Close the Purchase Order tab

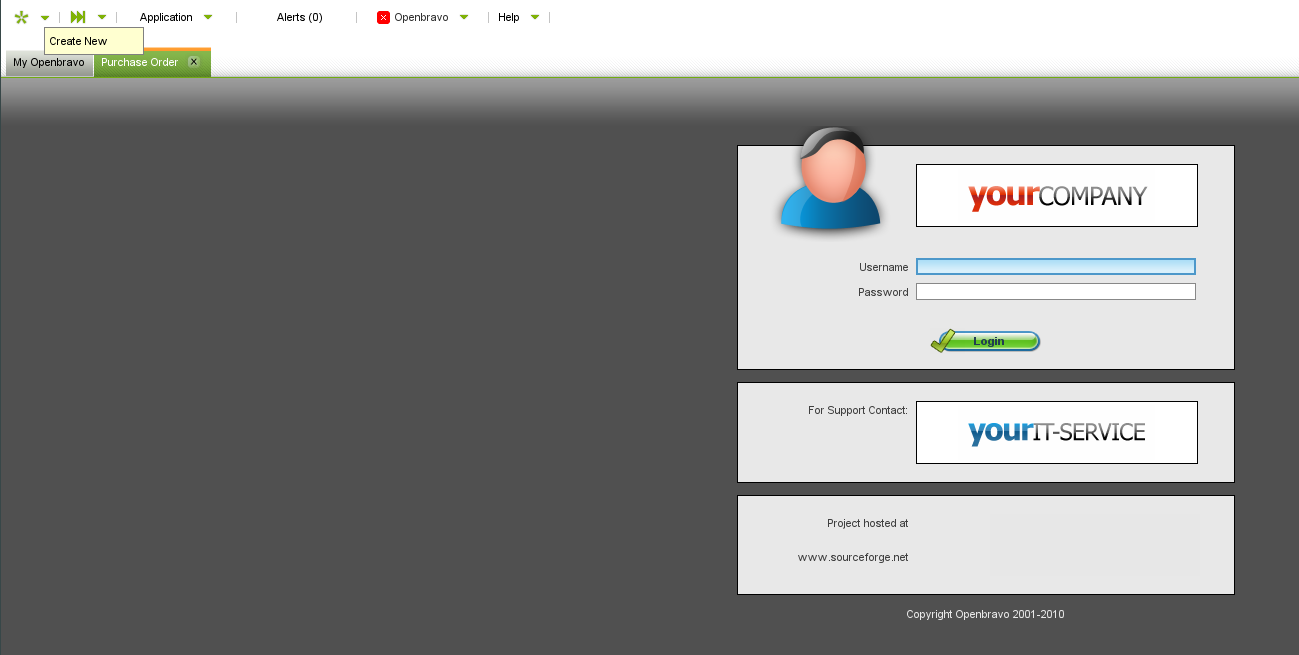pos(194,62)
